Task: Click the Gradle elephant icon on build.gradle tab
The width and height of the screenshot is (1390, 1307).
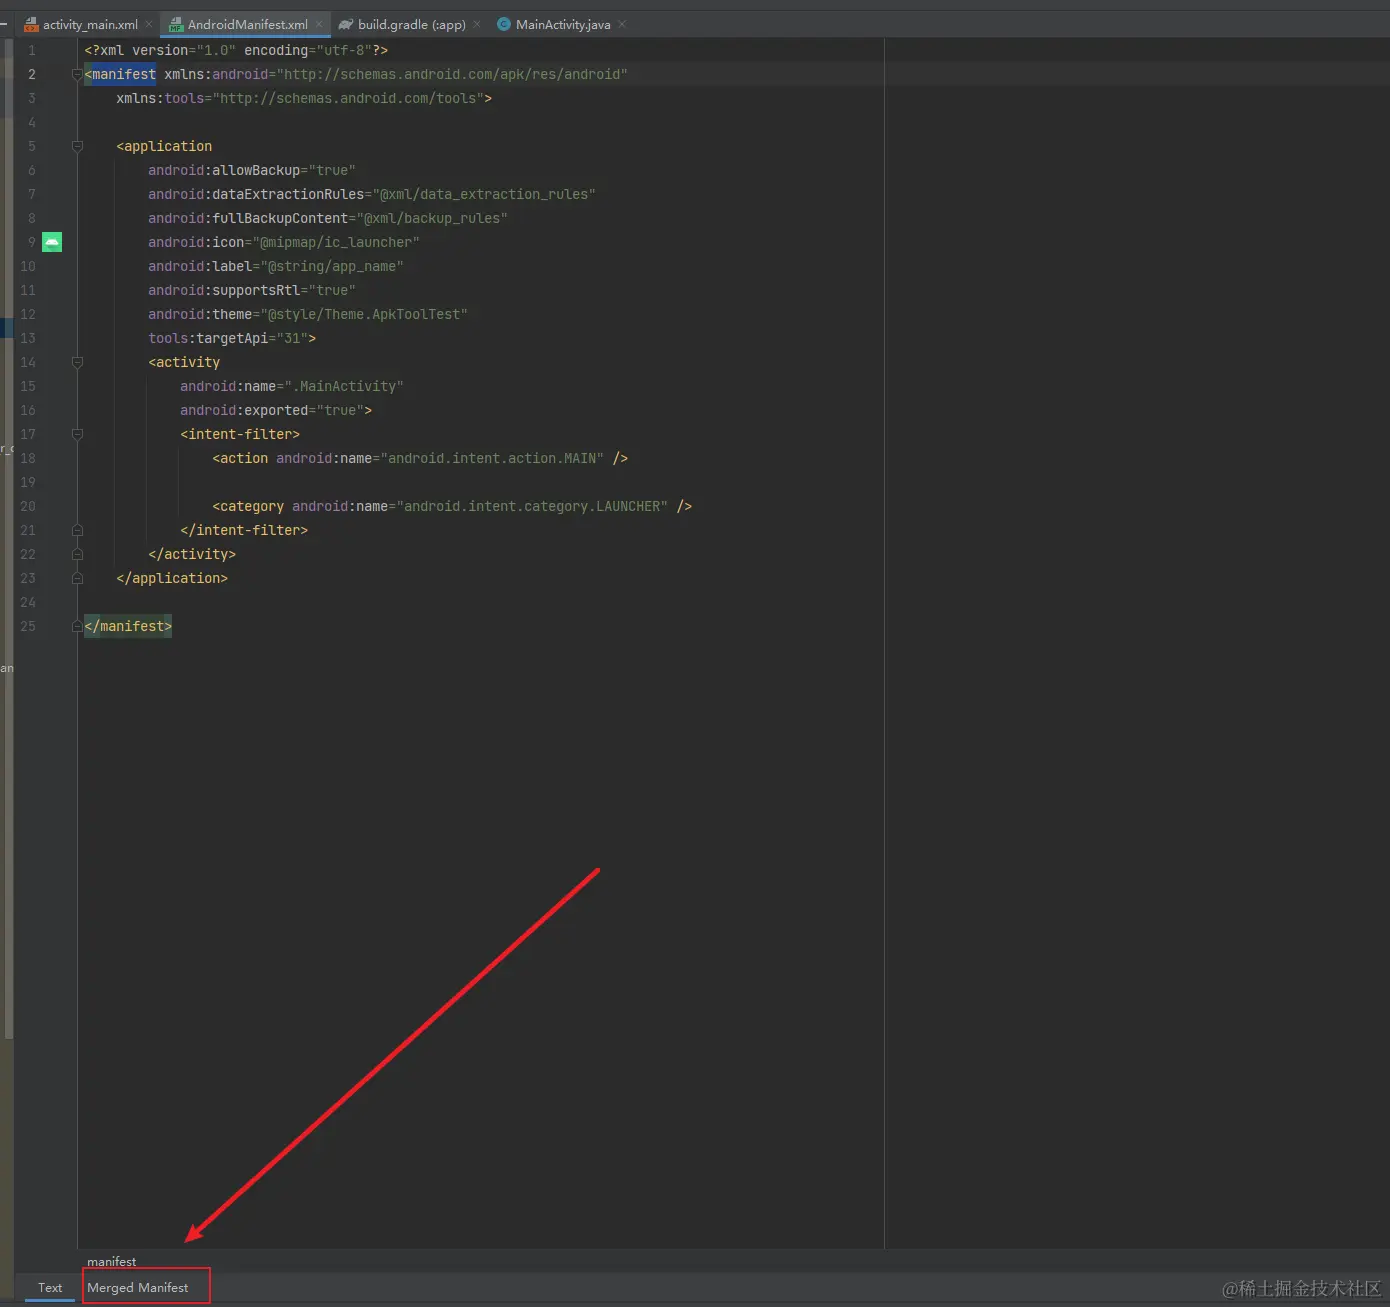Action: point(346,25)
